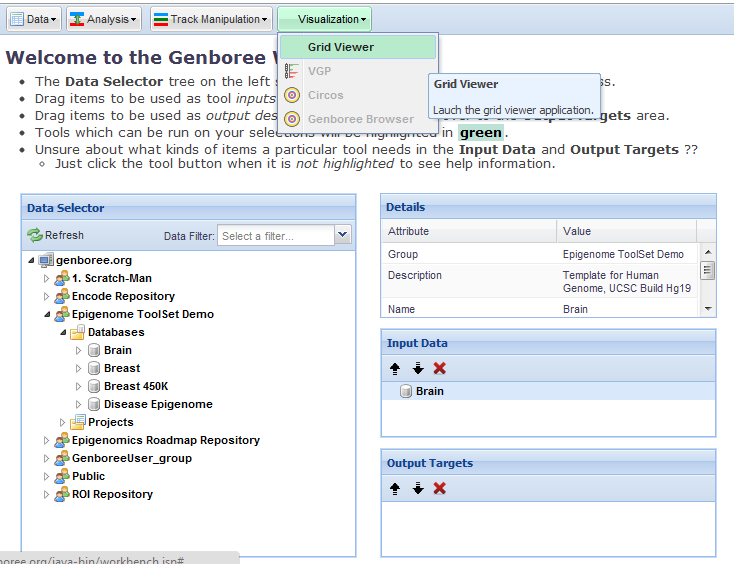Open the Data Filter dropdown arrow
This screenshot has height=564, width=734.
pos(342,235)
